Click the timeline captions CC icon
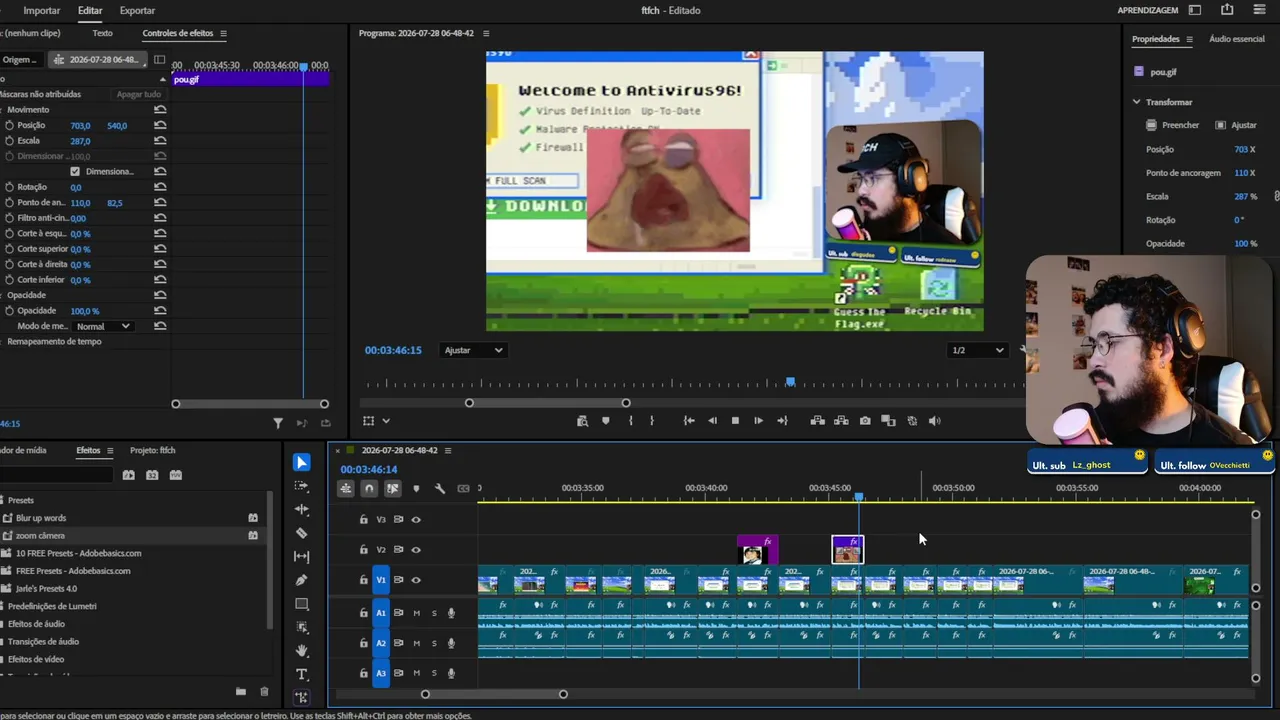The image size is (1280, 720). (463, 489)
